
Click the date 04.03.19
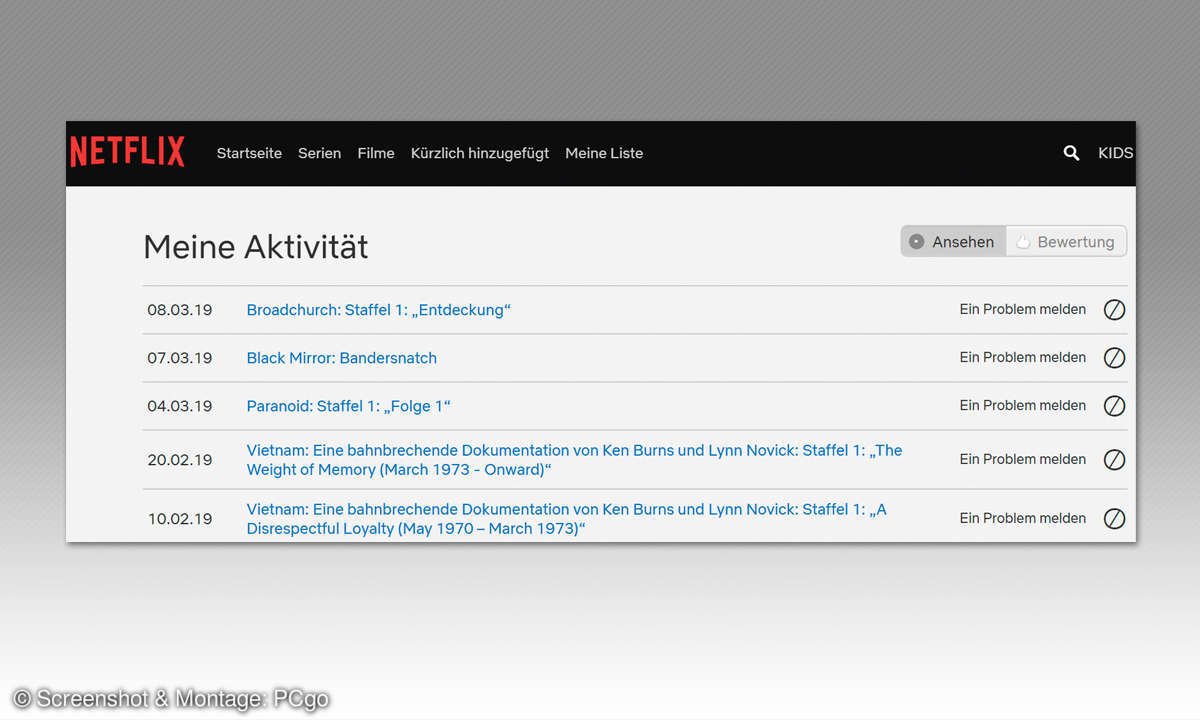click(180, 406)
